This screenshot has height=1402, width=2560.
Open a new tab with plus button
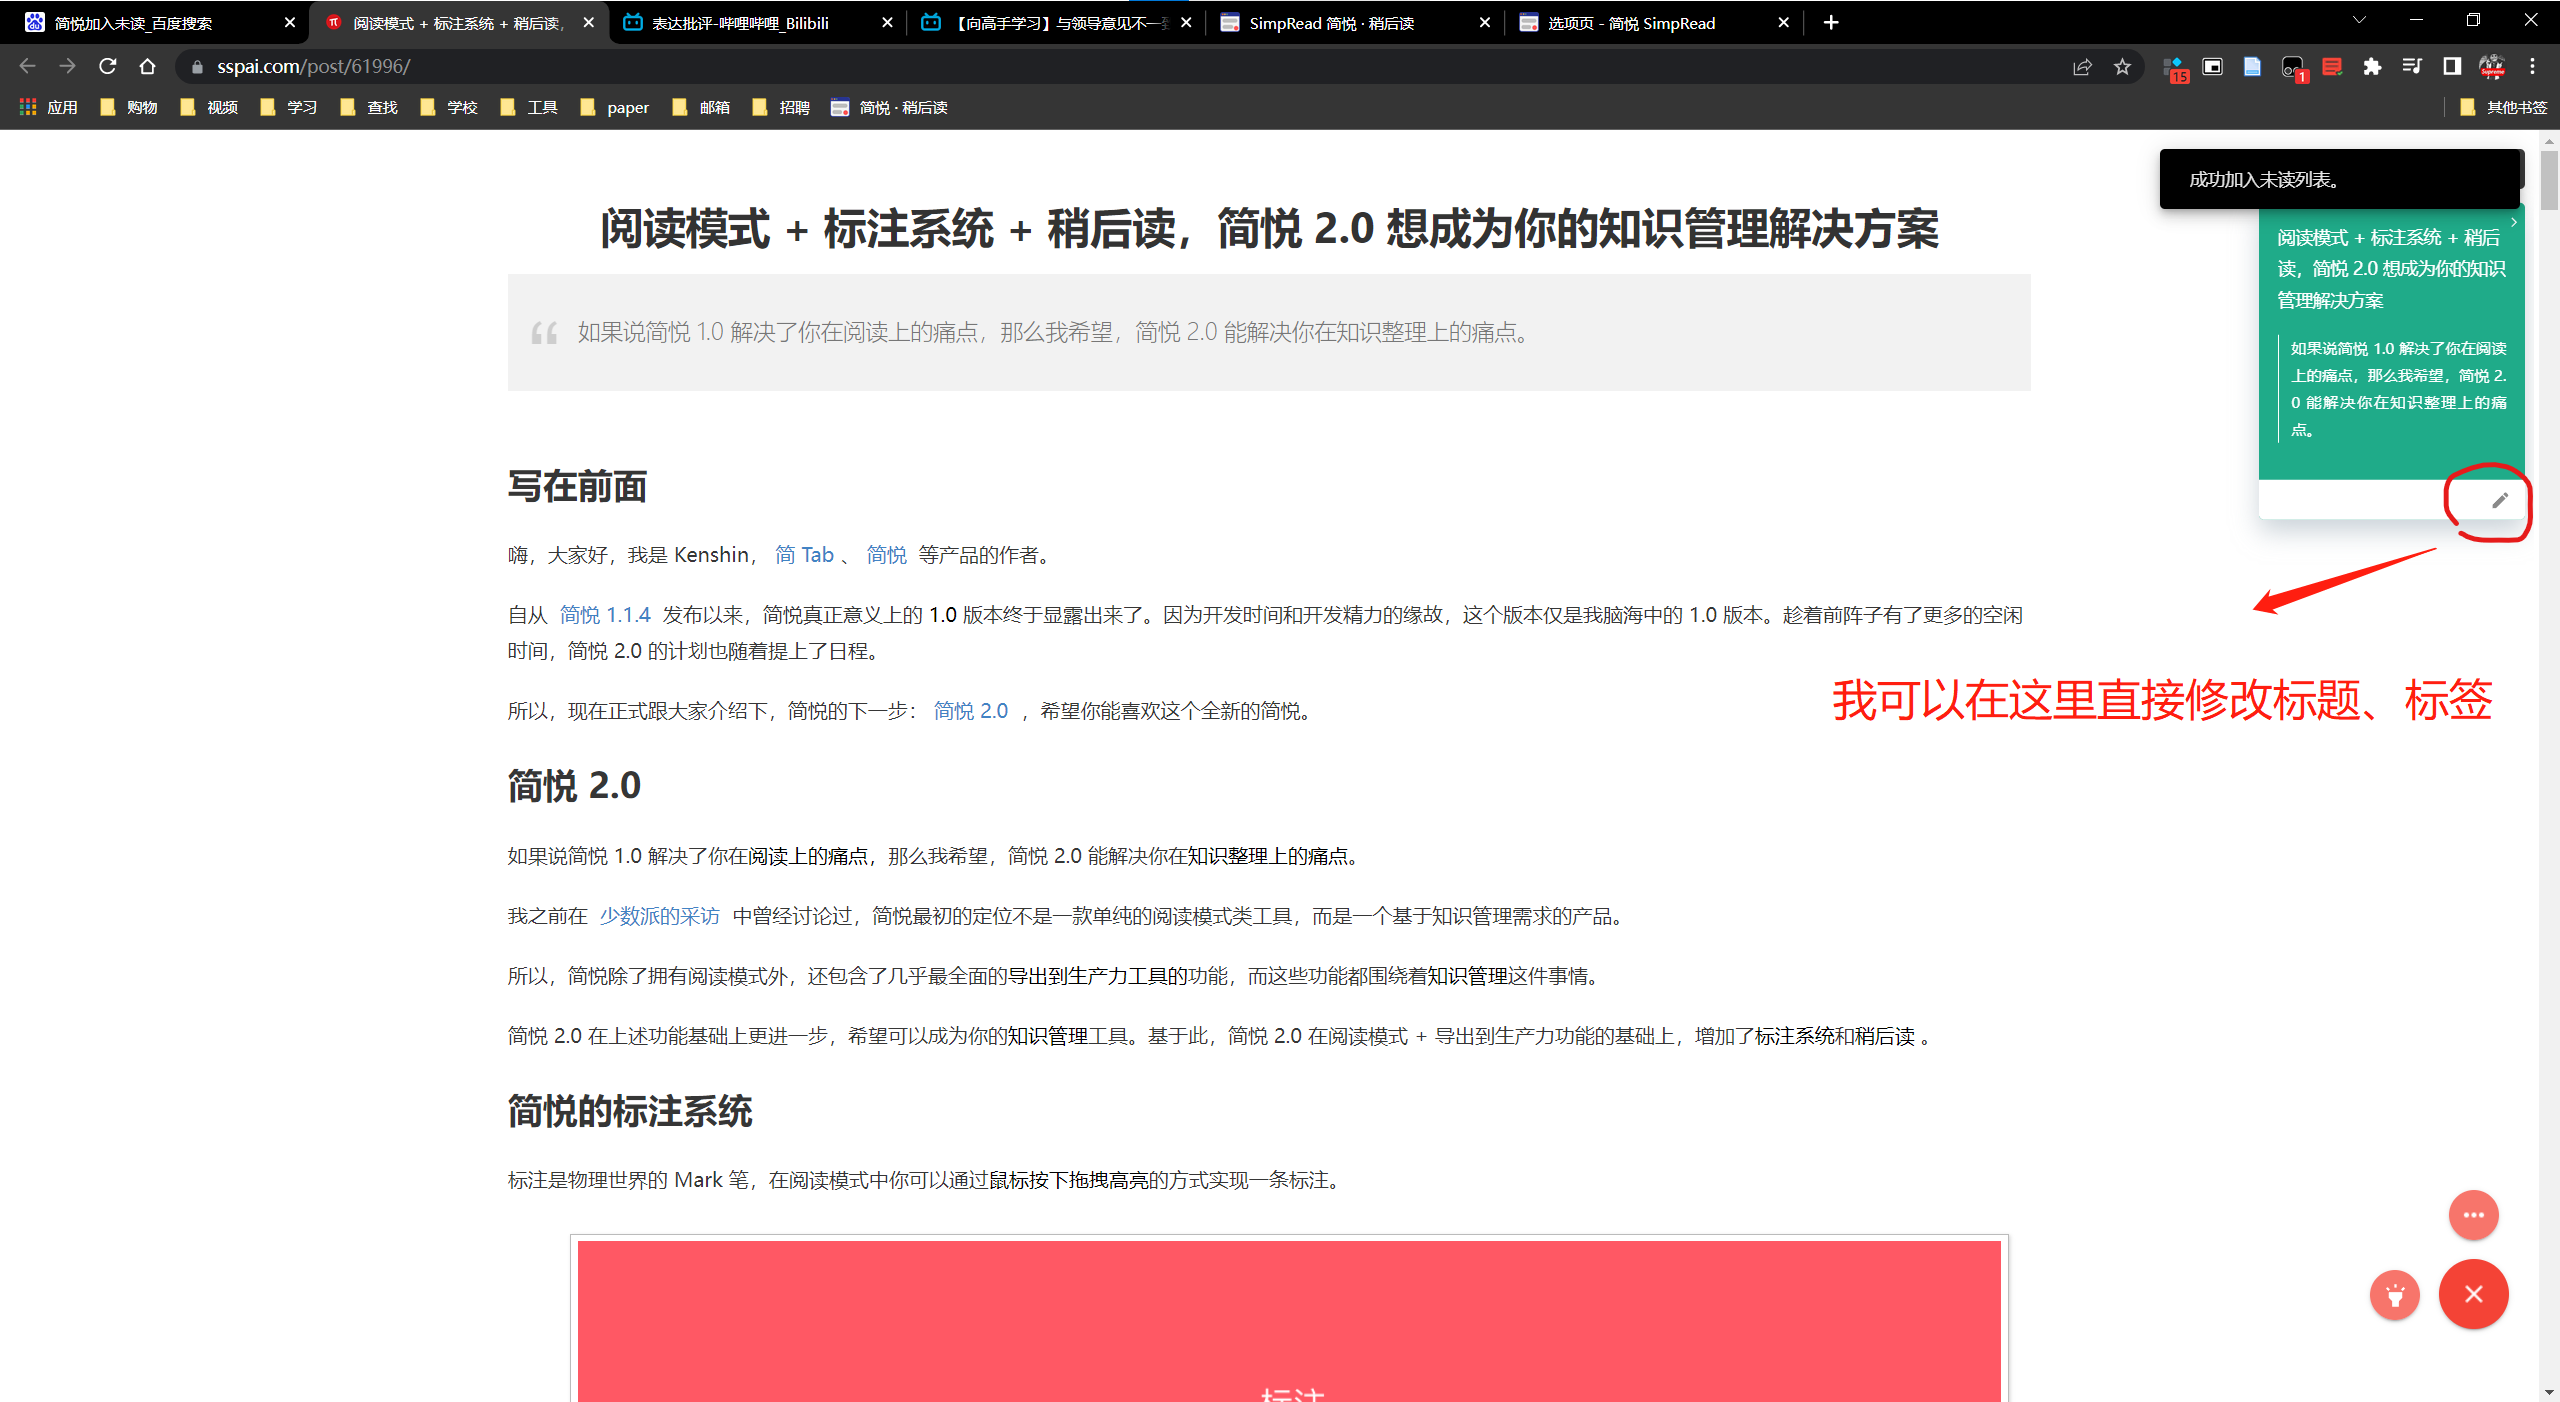click(1831, 23)
